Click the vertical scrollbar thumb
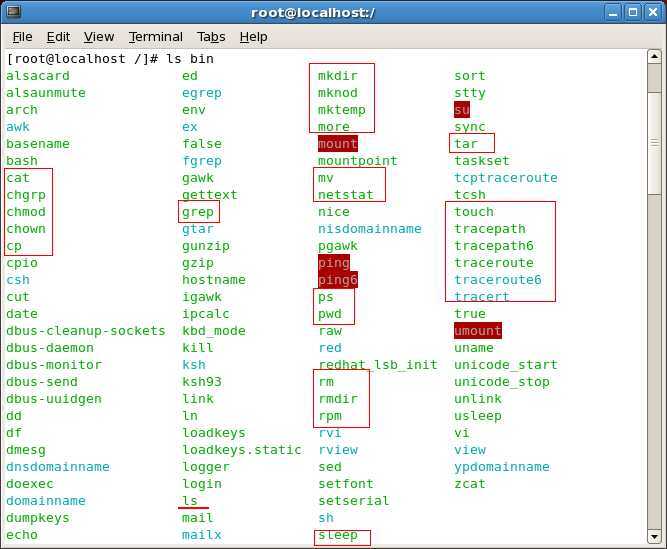 (654, 143)
